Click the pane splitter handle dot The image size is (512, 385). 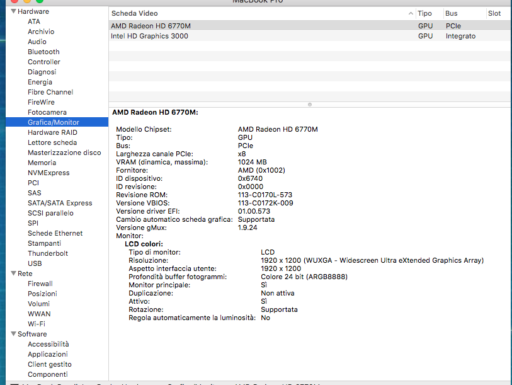coord(310,104)
